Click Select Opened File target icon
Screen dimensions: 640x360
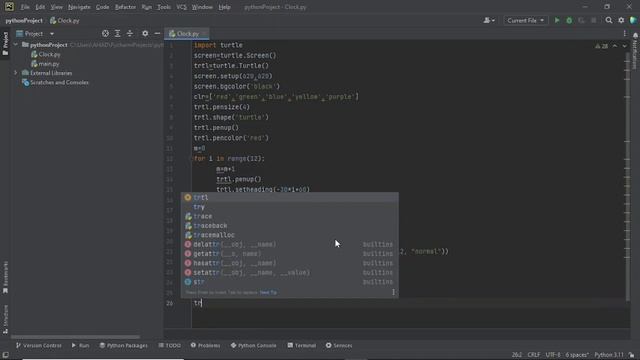[x=105, y=33]
